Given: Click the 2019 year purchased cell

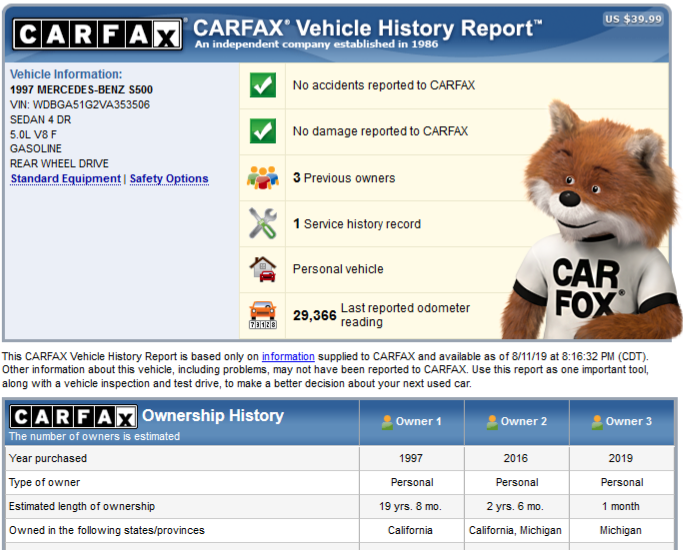Looking at the screenshot, I should coord(621,458).
